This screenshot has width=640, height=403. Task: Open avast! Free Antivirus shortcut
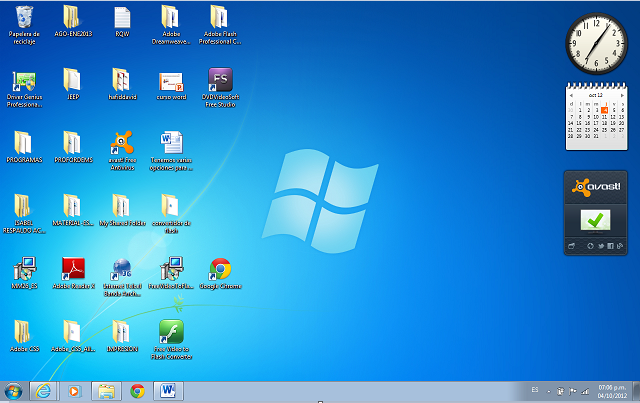(x=122, y=144)
